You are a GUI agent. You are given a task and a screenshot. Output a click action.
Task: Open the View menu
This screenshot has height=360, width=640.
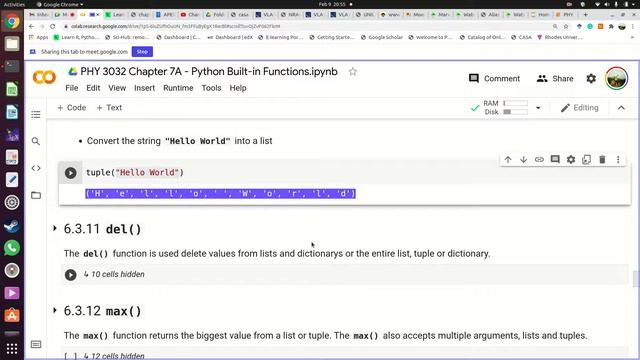coord(117,88)
